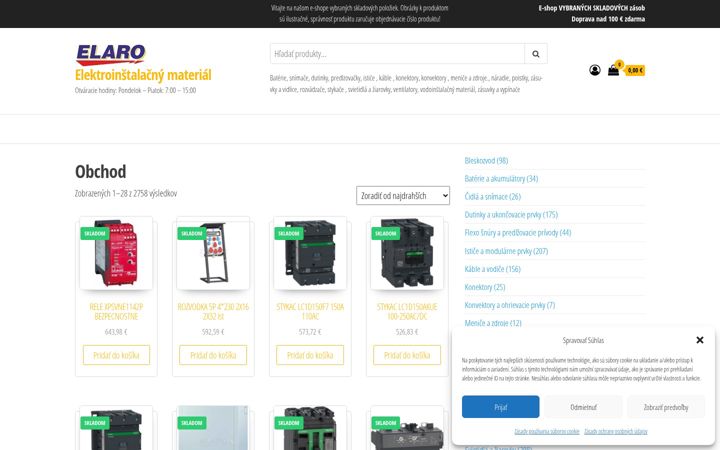Focus the product search field

pyautogui.click(x=397, y=54)
